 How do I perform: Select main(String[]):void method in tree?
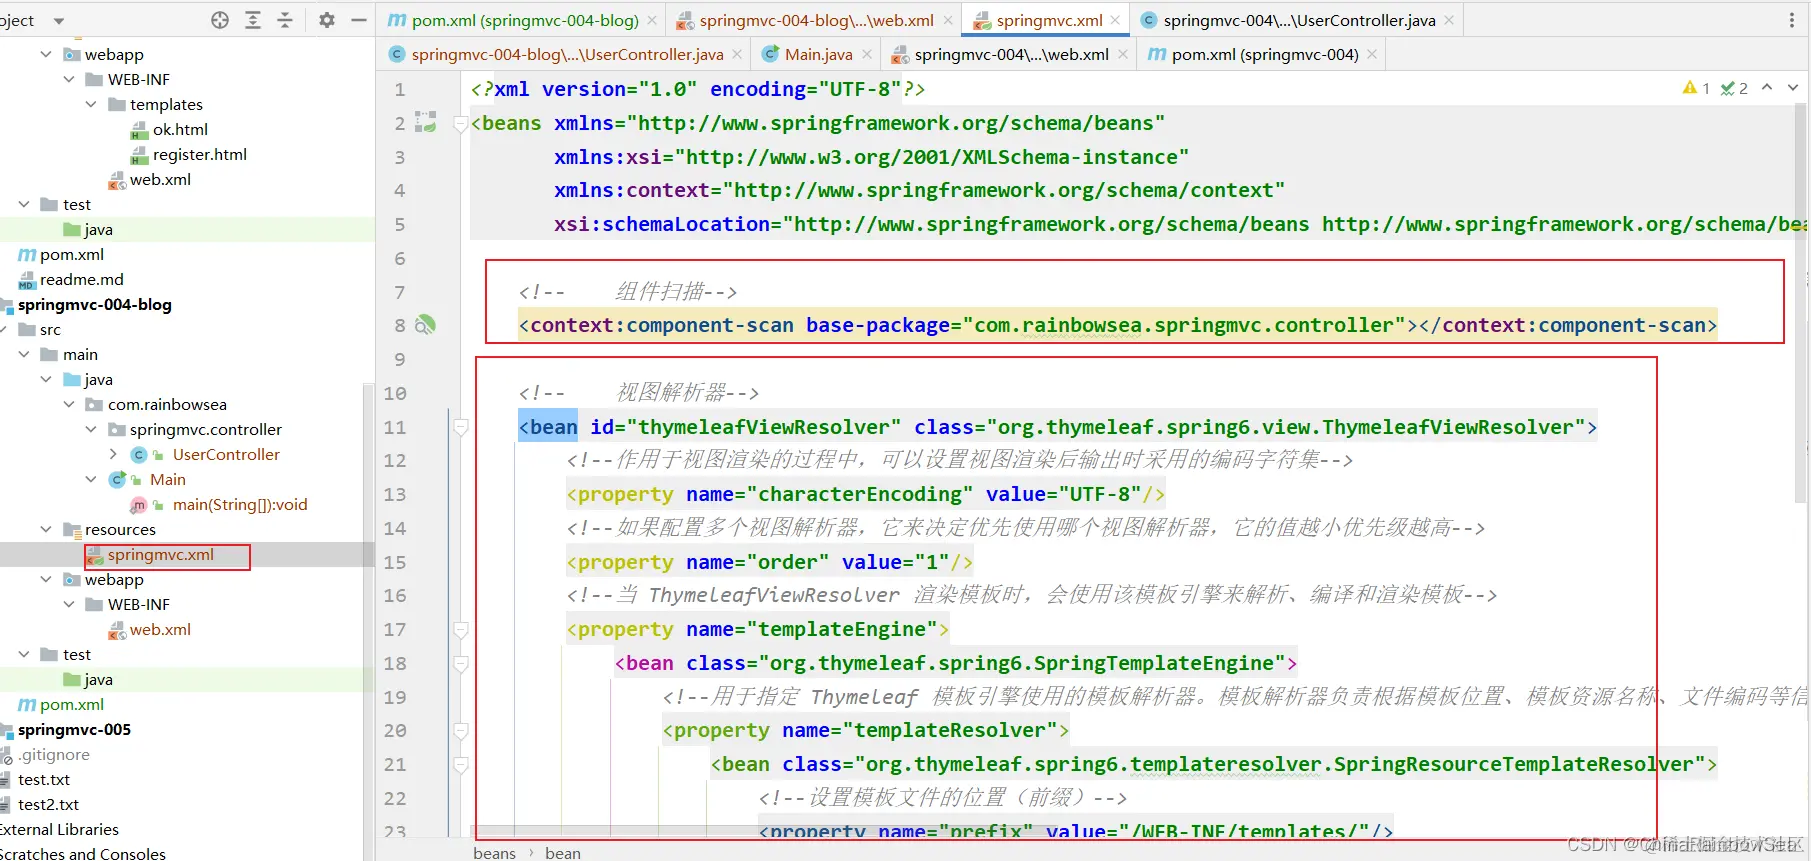click(240, 504)
